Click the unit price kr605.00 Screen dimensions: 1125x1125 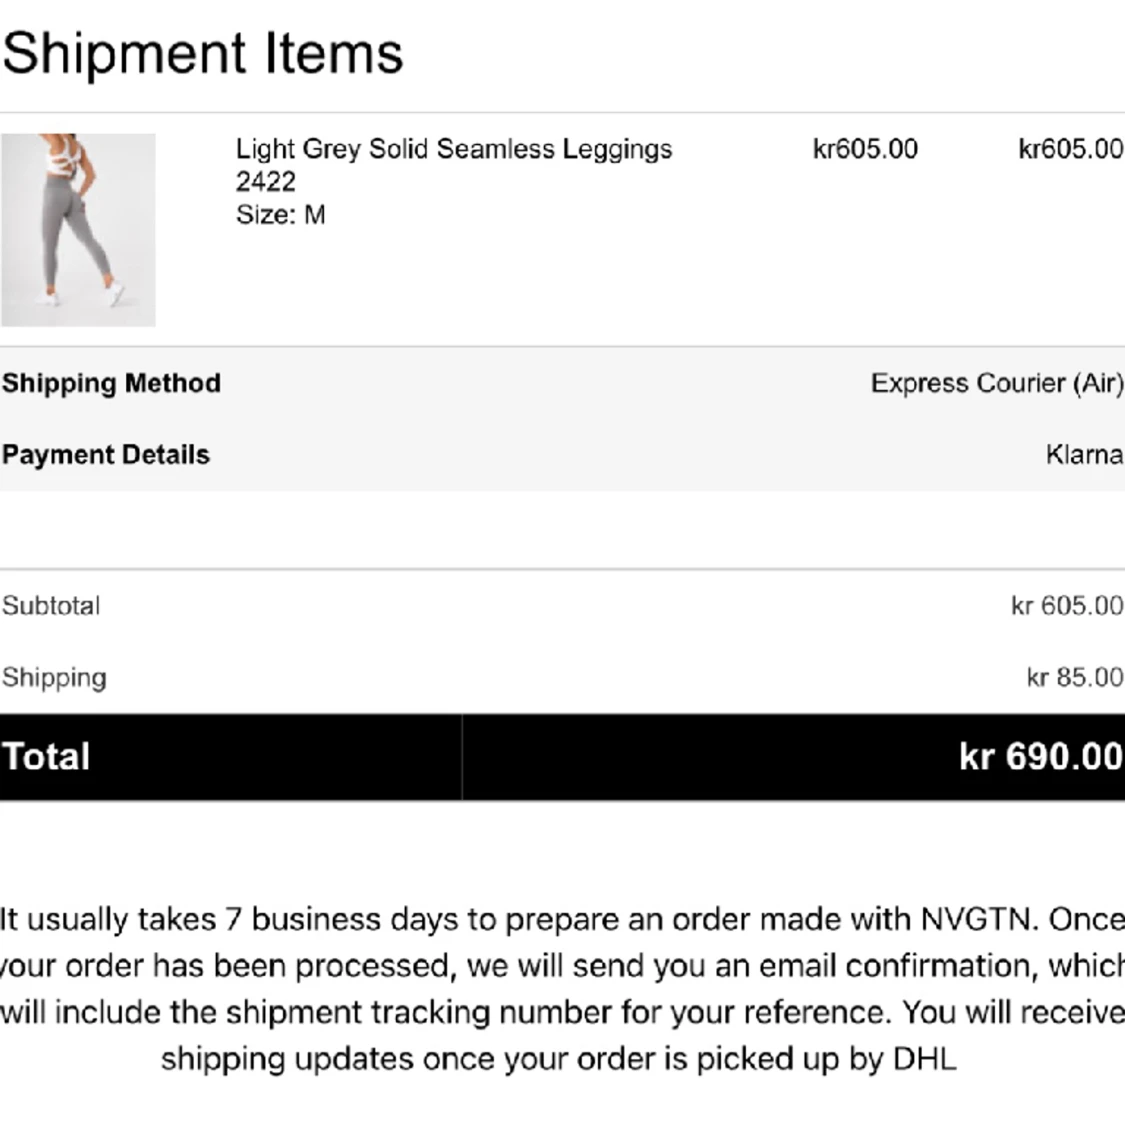pos(865,149)
